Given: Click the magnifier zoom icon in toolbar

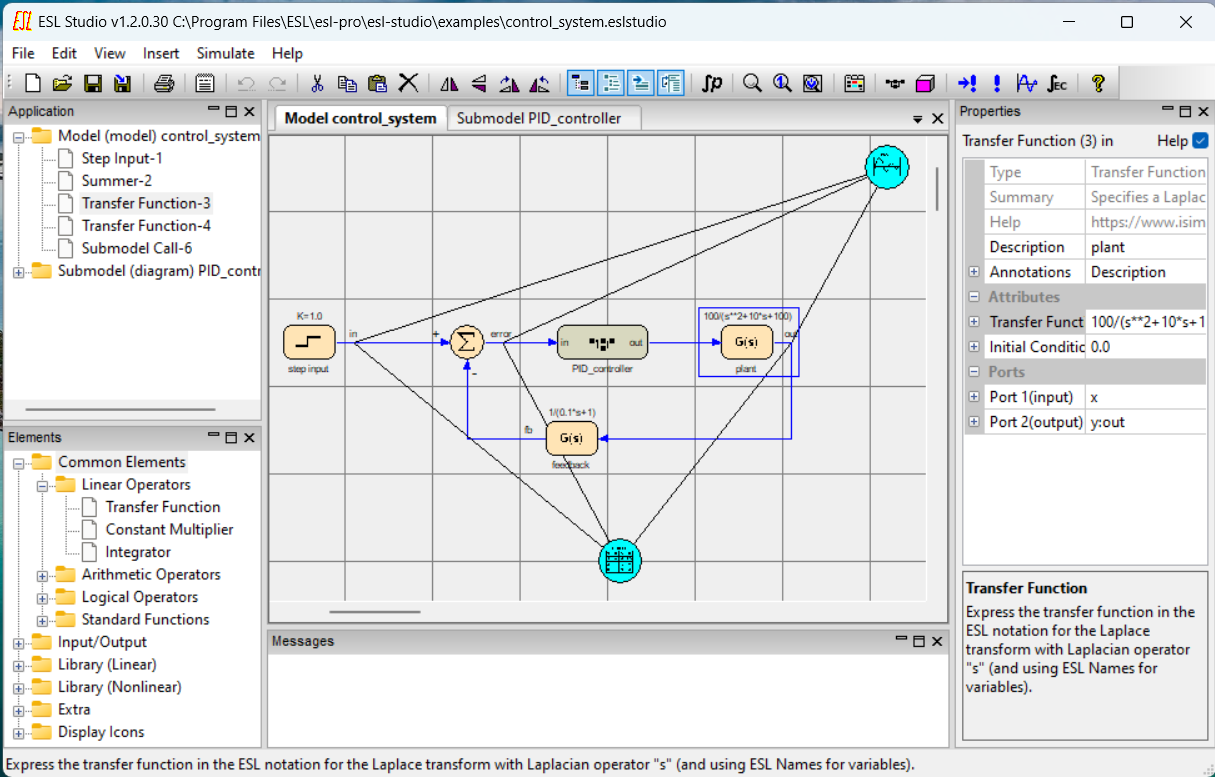Looking at the screenshot, I should 752,84.
